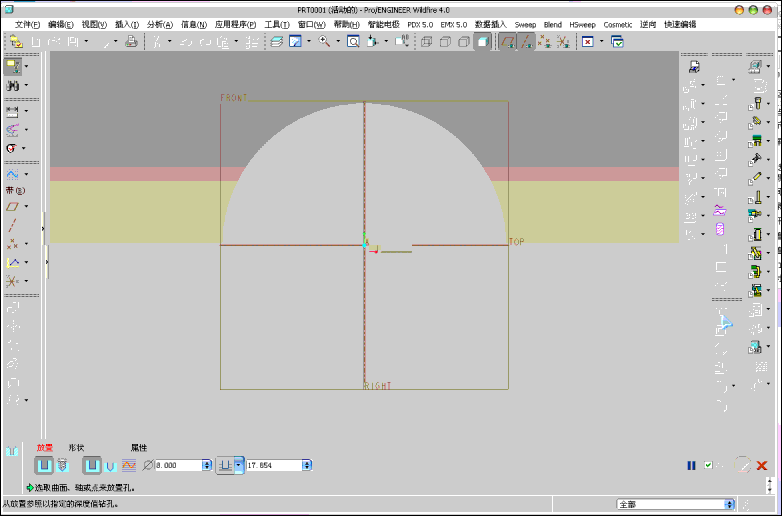Click the datum point tool icon
Screen dimensions: 782x516
coord(12,244)
